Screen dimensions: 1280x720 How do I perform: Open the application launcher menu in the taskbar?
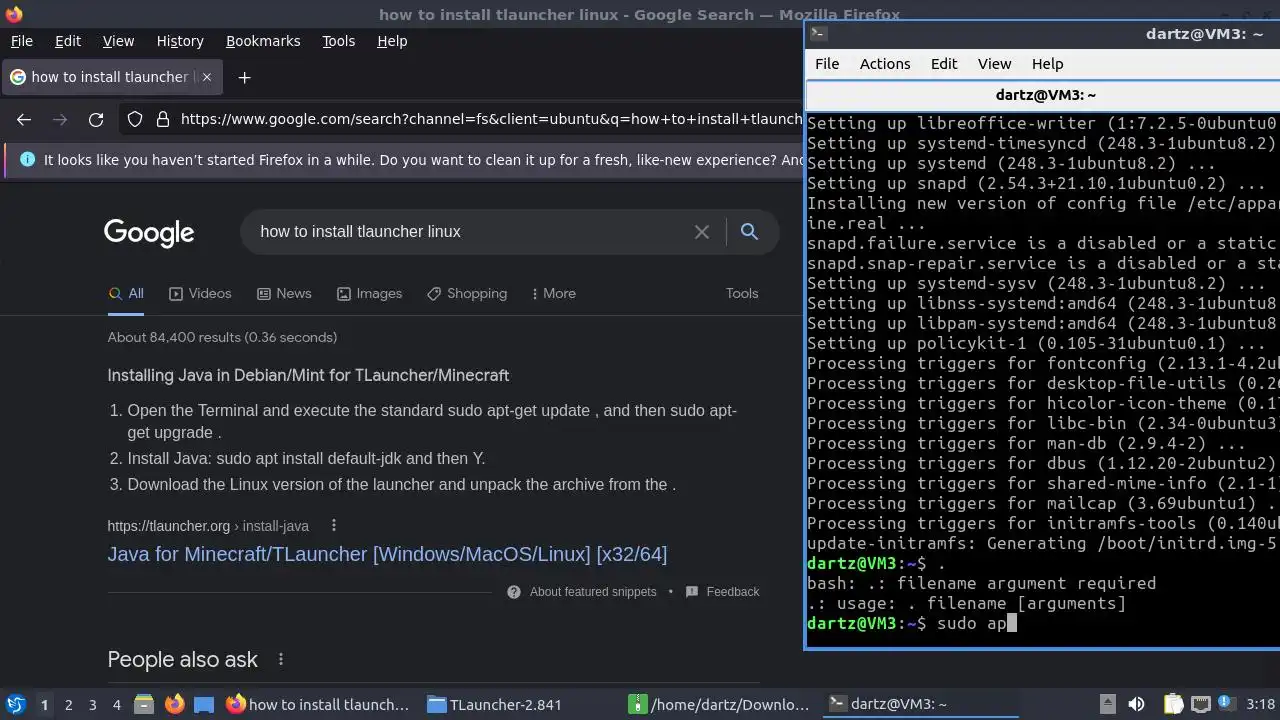(x=15, y=705)
